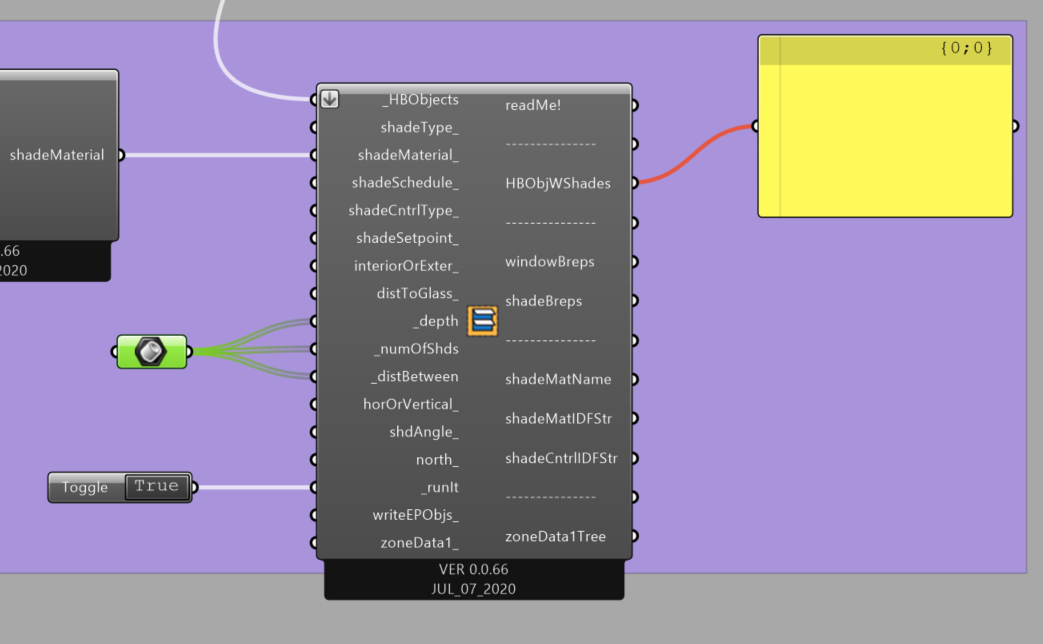Click the north_ input parameter

(x=437, y=460)
